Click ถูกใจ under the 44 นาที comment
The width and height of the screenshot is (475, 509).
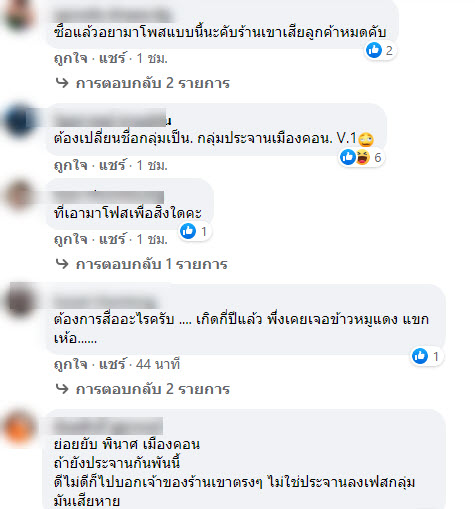pyautogui.click(x=71, y=364)
